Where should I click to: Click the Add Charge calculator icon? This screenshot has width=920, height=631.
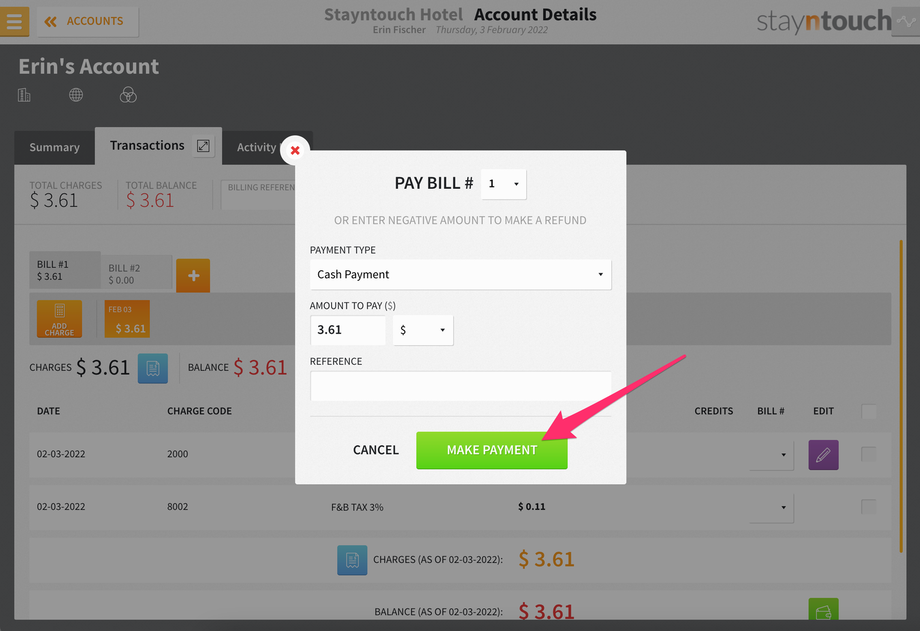pos(59,319)
